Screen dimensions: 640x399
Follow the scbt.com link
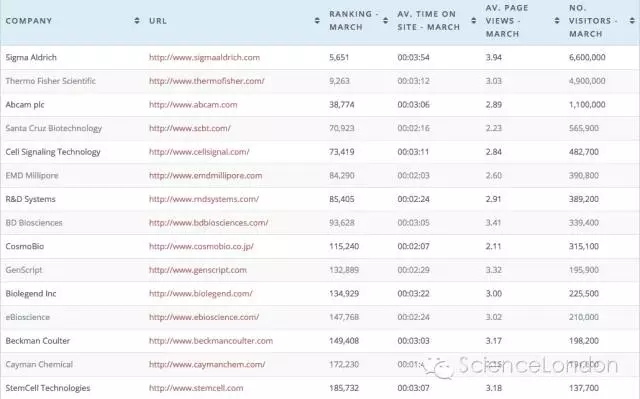189,129
